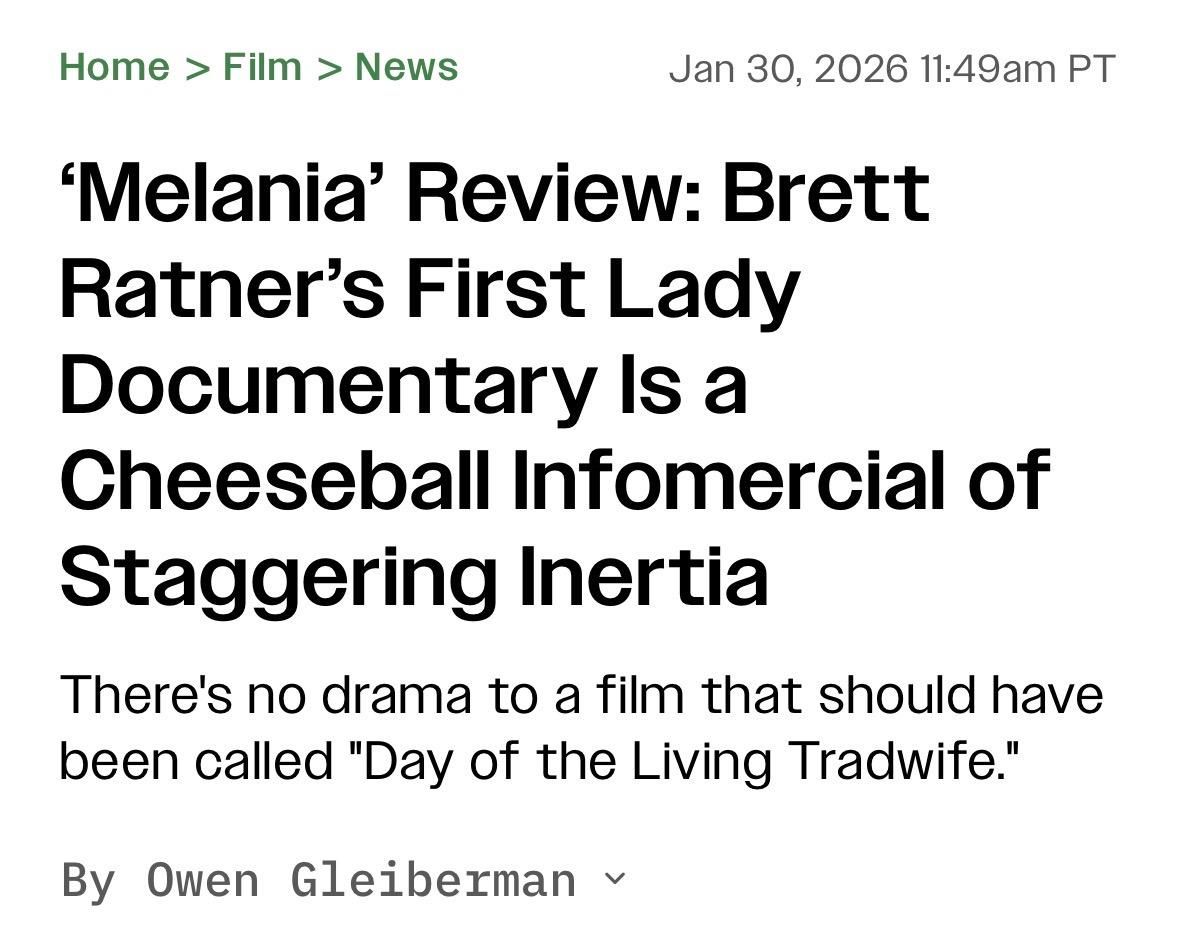Click the breadcrumb separator after Film
1179x943 pixels.
[330, 67]
